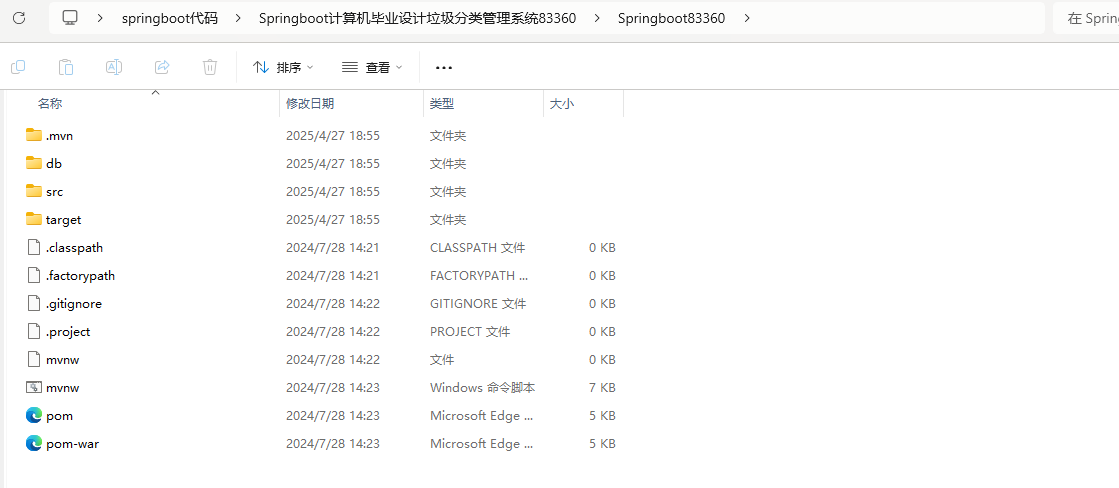This screenshot has height=488, width=1119.
Task: Click .classpath's 2024/7/28 14:21 date
Action: tap(333, 248)
